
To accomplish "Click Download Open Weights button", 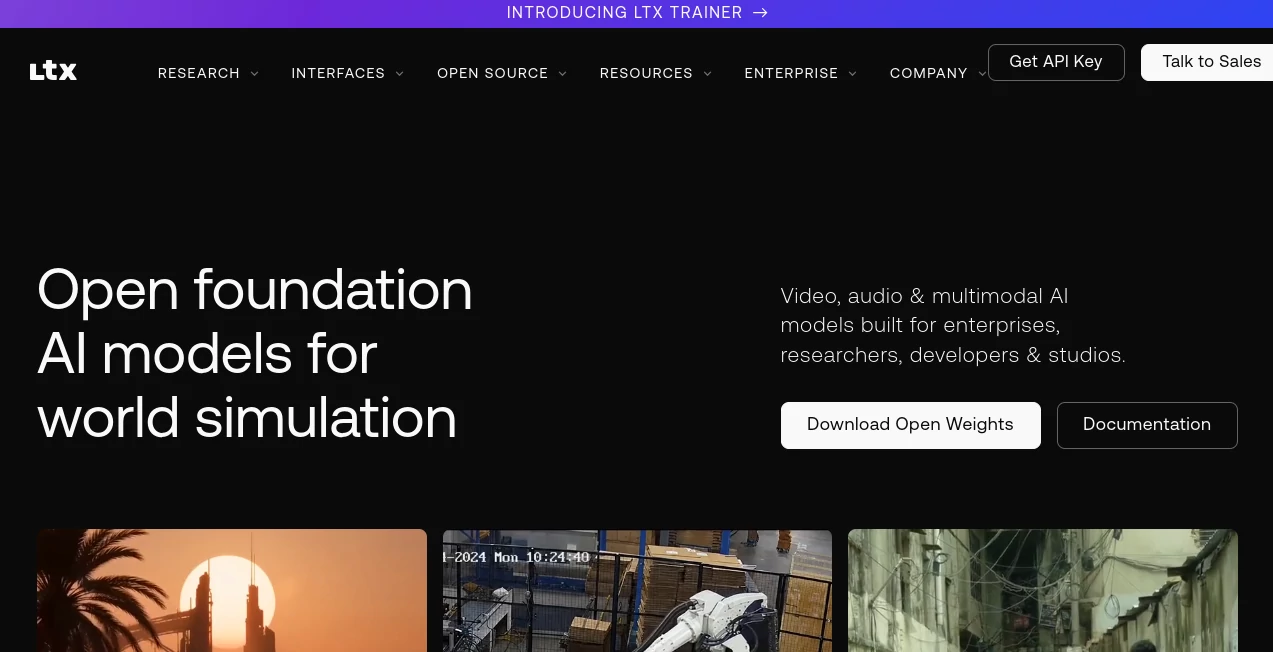I will (910, 425).
